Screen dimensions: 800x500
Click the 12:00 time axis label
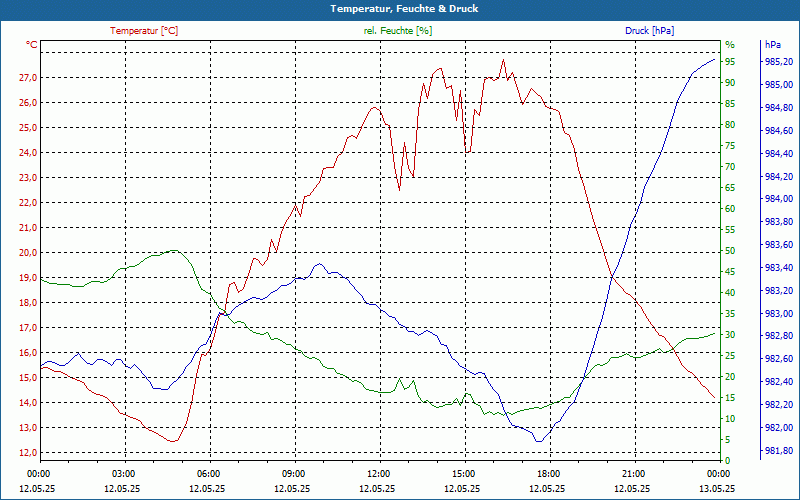378,473
